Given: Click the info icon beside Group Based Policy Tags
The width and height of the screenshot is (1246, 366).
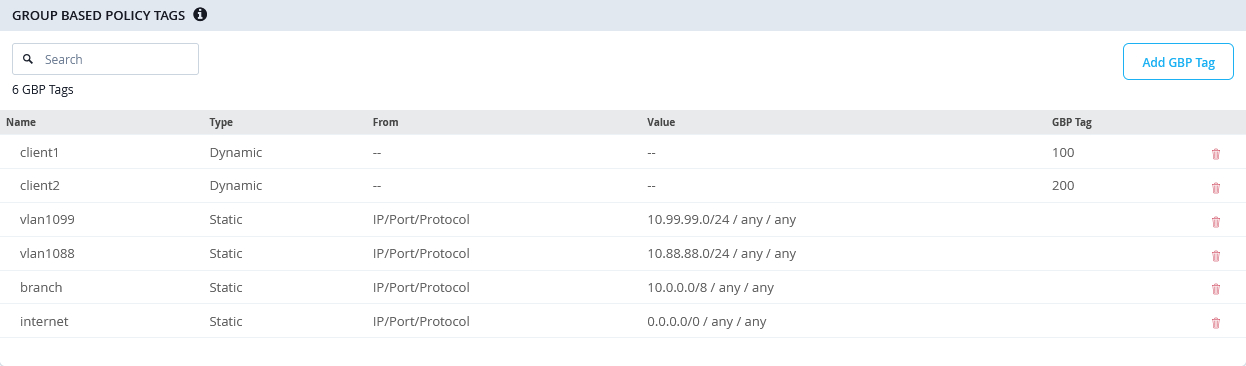Looking at the screenshot, I should click(200, 15).
